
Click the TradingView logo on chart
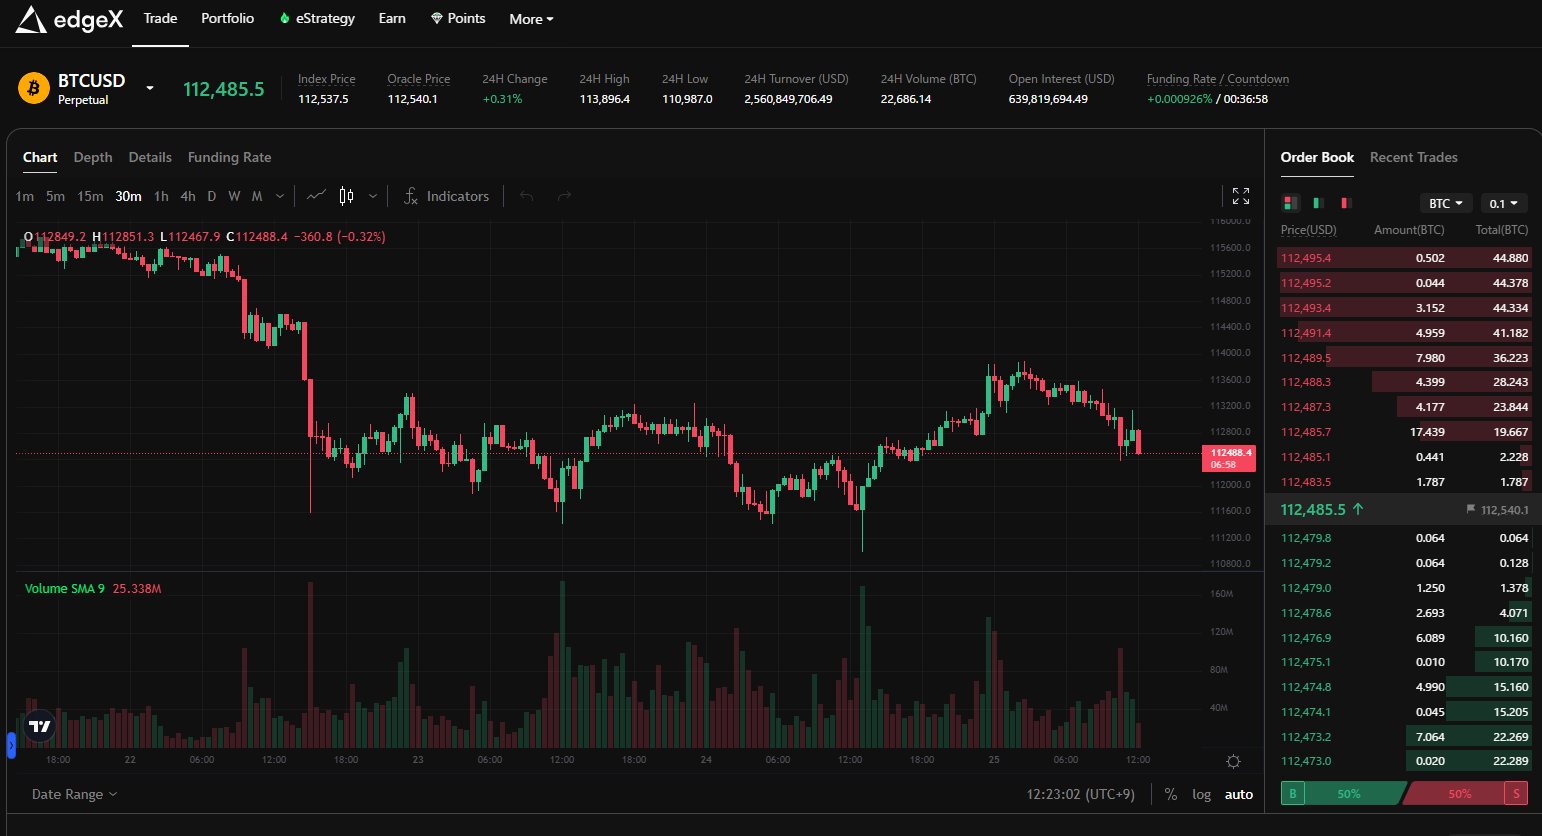pos(40,726)
